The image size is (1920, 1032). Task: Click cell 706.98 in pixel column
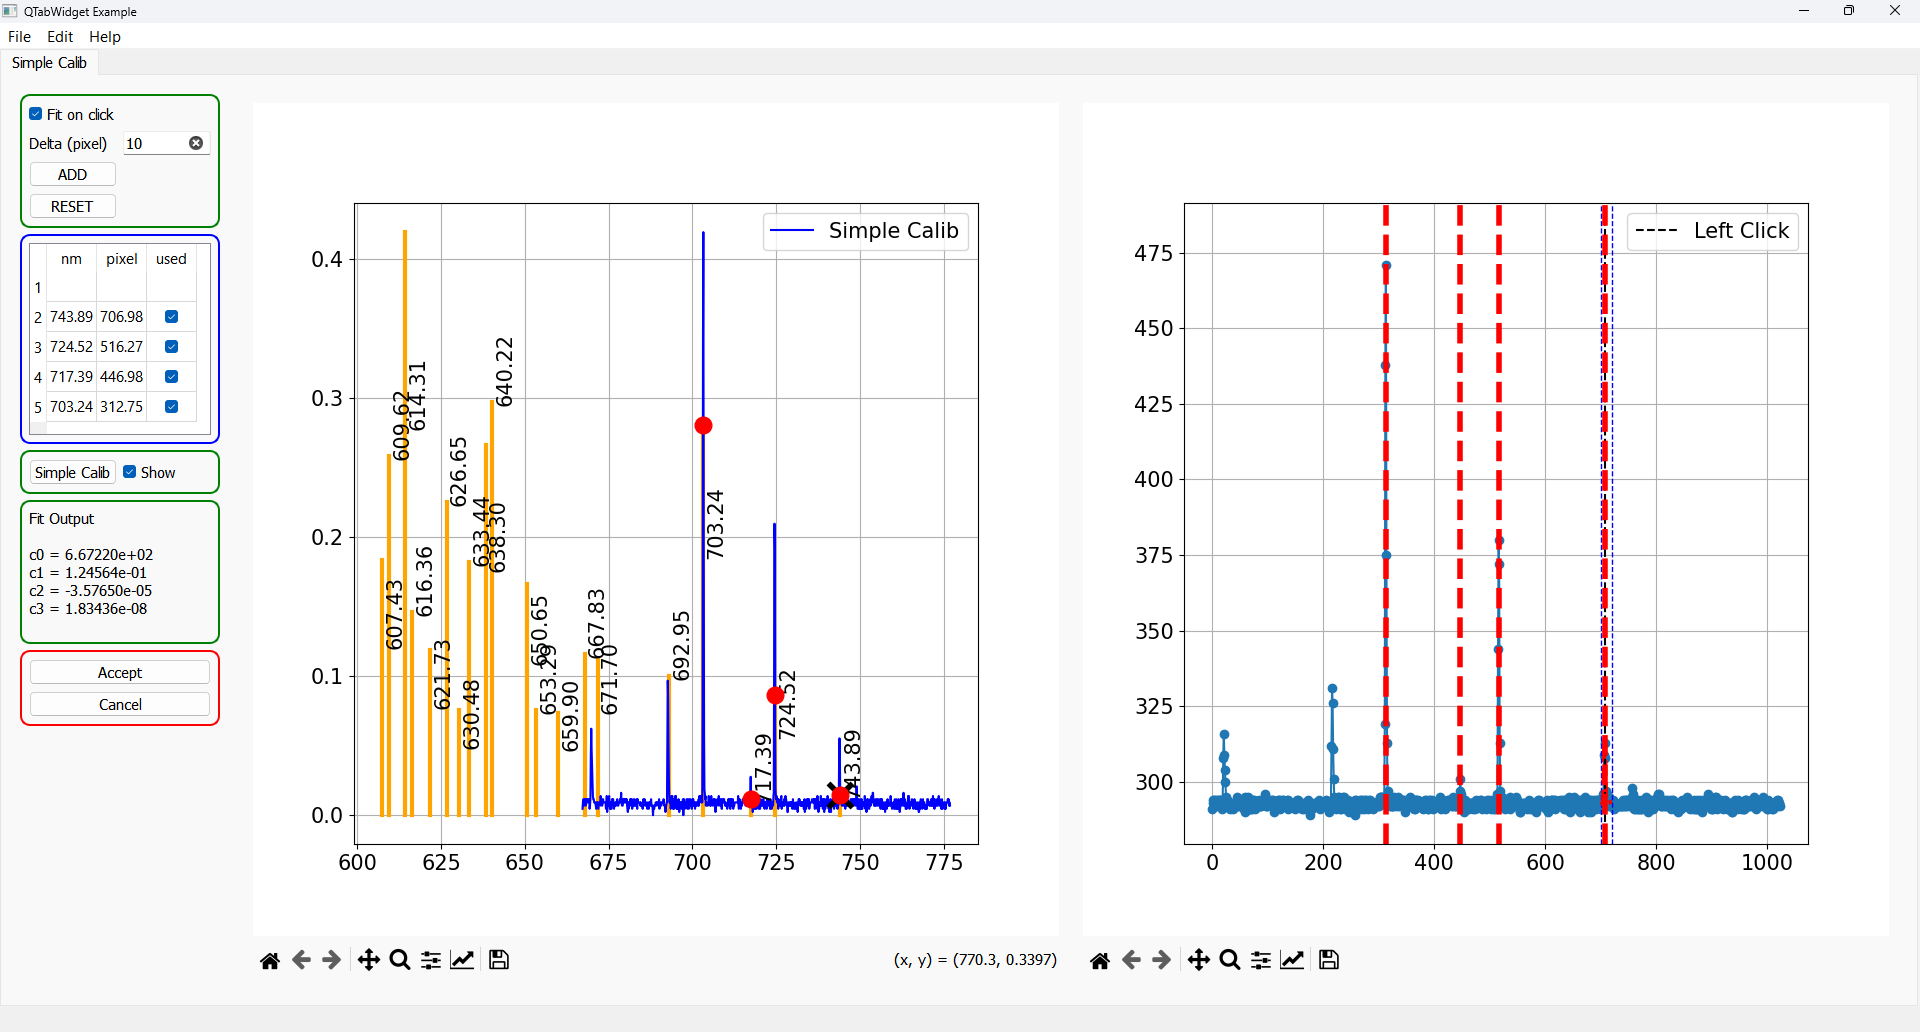click(122, 317)
